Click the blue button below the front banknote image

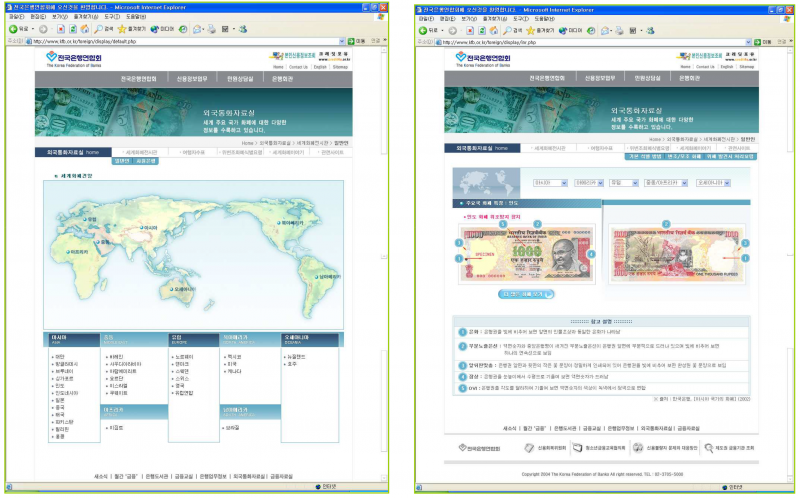click(x=526, y=294)
